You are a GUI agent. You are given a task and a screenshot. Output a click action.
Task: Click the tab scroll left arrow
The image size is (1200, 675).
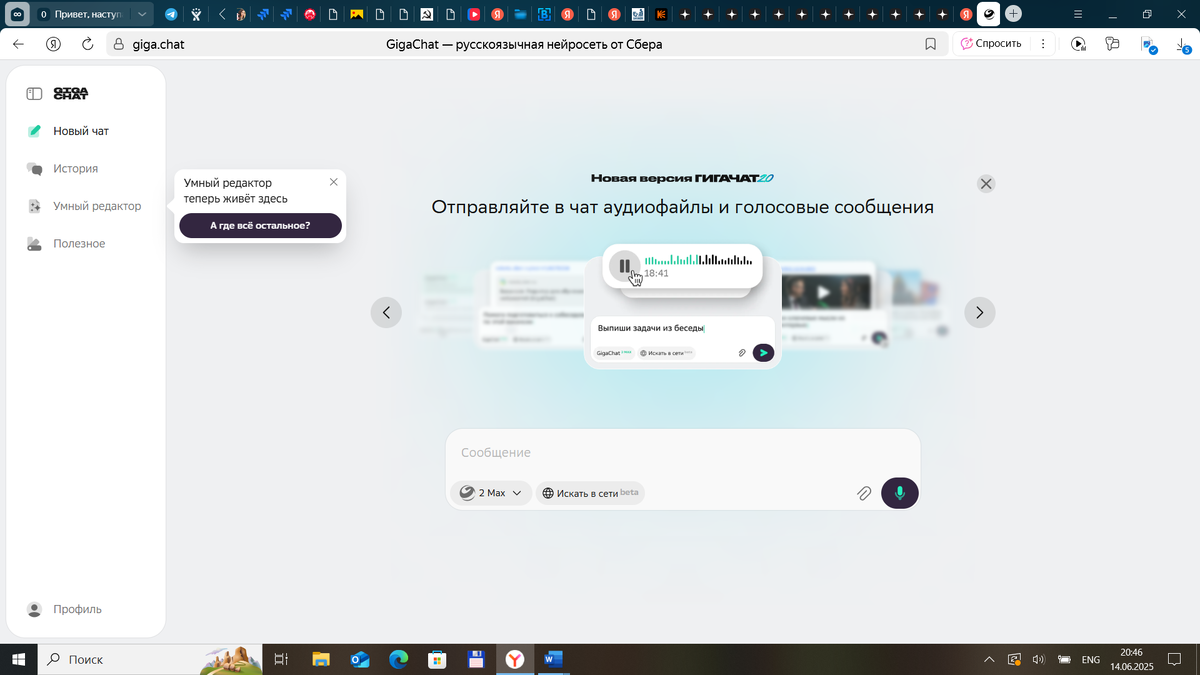coord(221,15)
